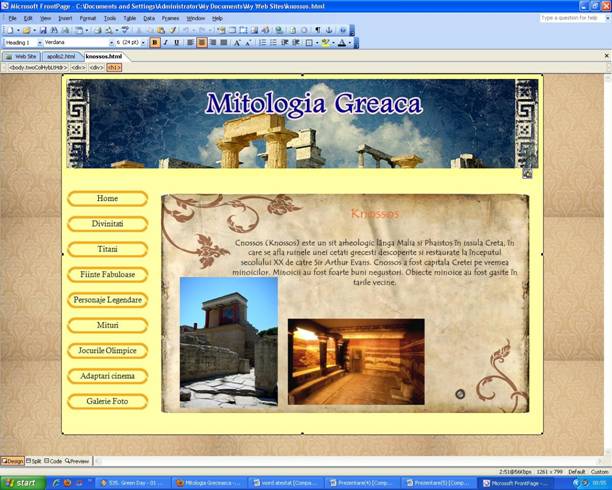This screenshot has width=612, height=490.
Task: Click the Preview in Browser magnifier icon
Action: (108, 30)
